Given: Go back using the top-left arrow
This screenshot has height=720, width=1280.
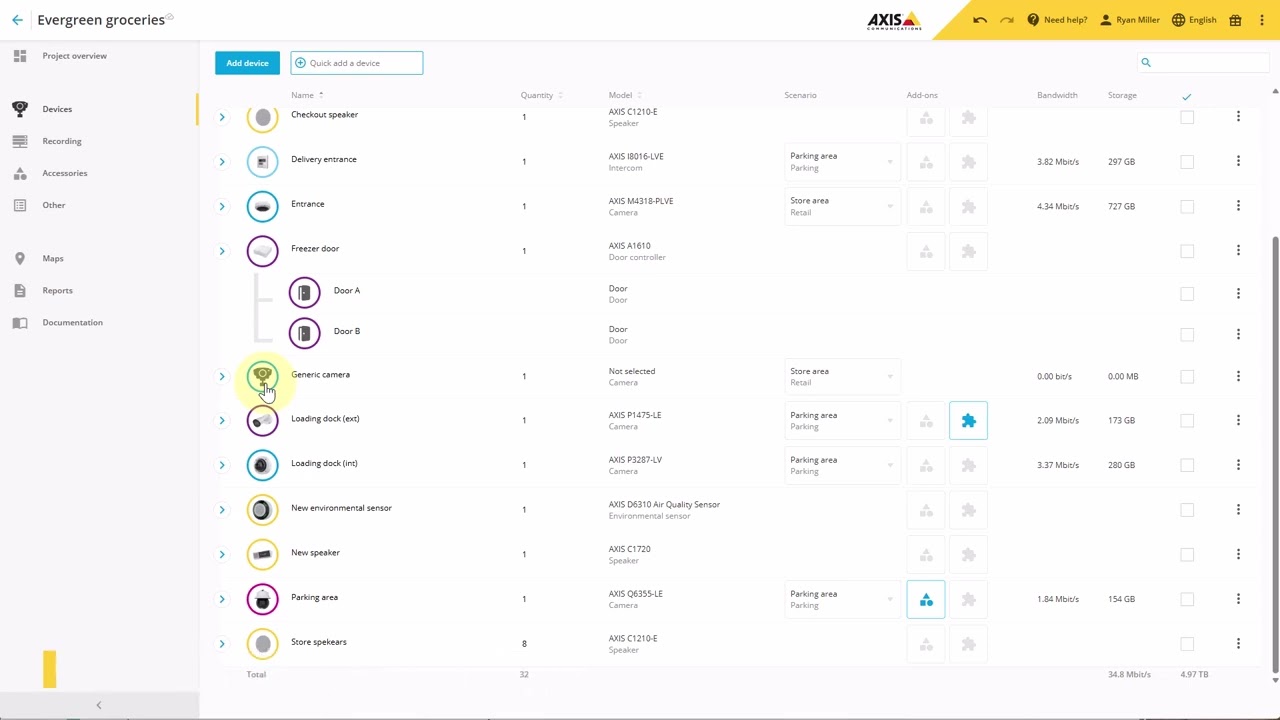Looking at the screenshot, I should [x=17, y=20].
